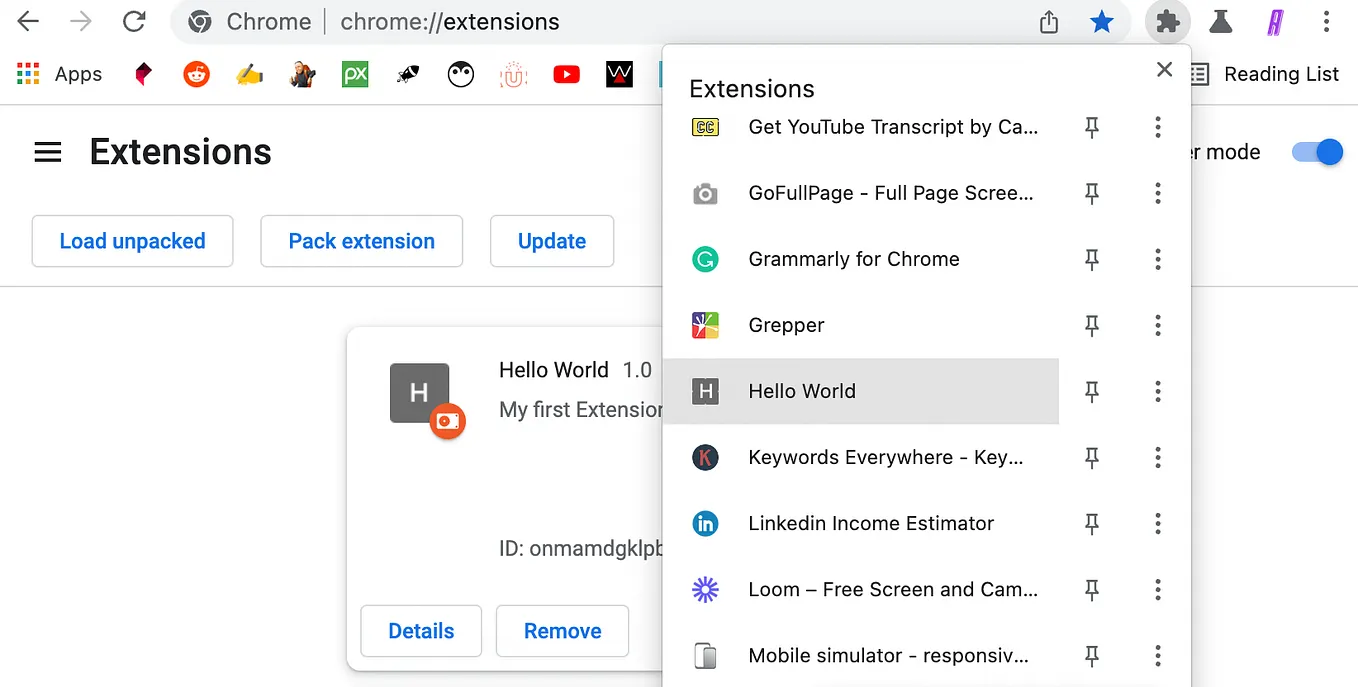Click the share icon in address bar
This screenshot has height=687, width=1358.
1048,21
